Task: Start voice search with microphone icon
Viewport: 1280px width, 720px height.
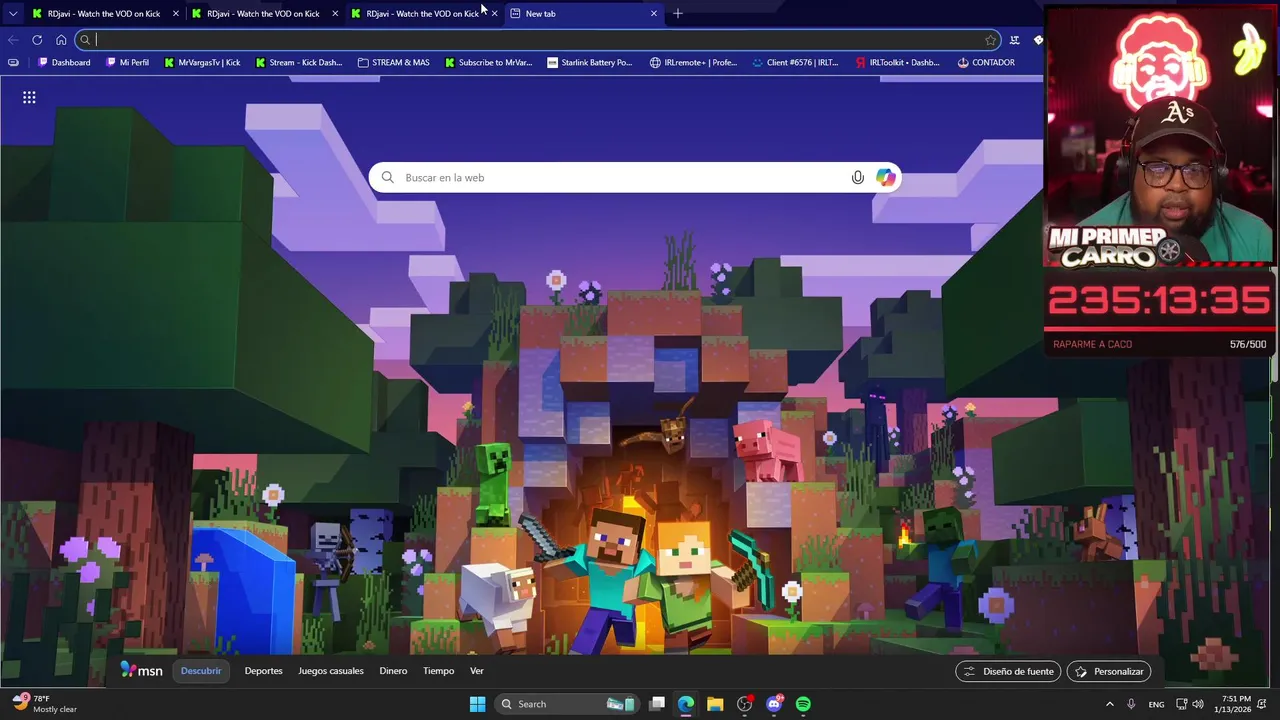Action: pyautogui.click(x=857, y=177)
